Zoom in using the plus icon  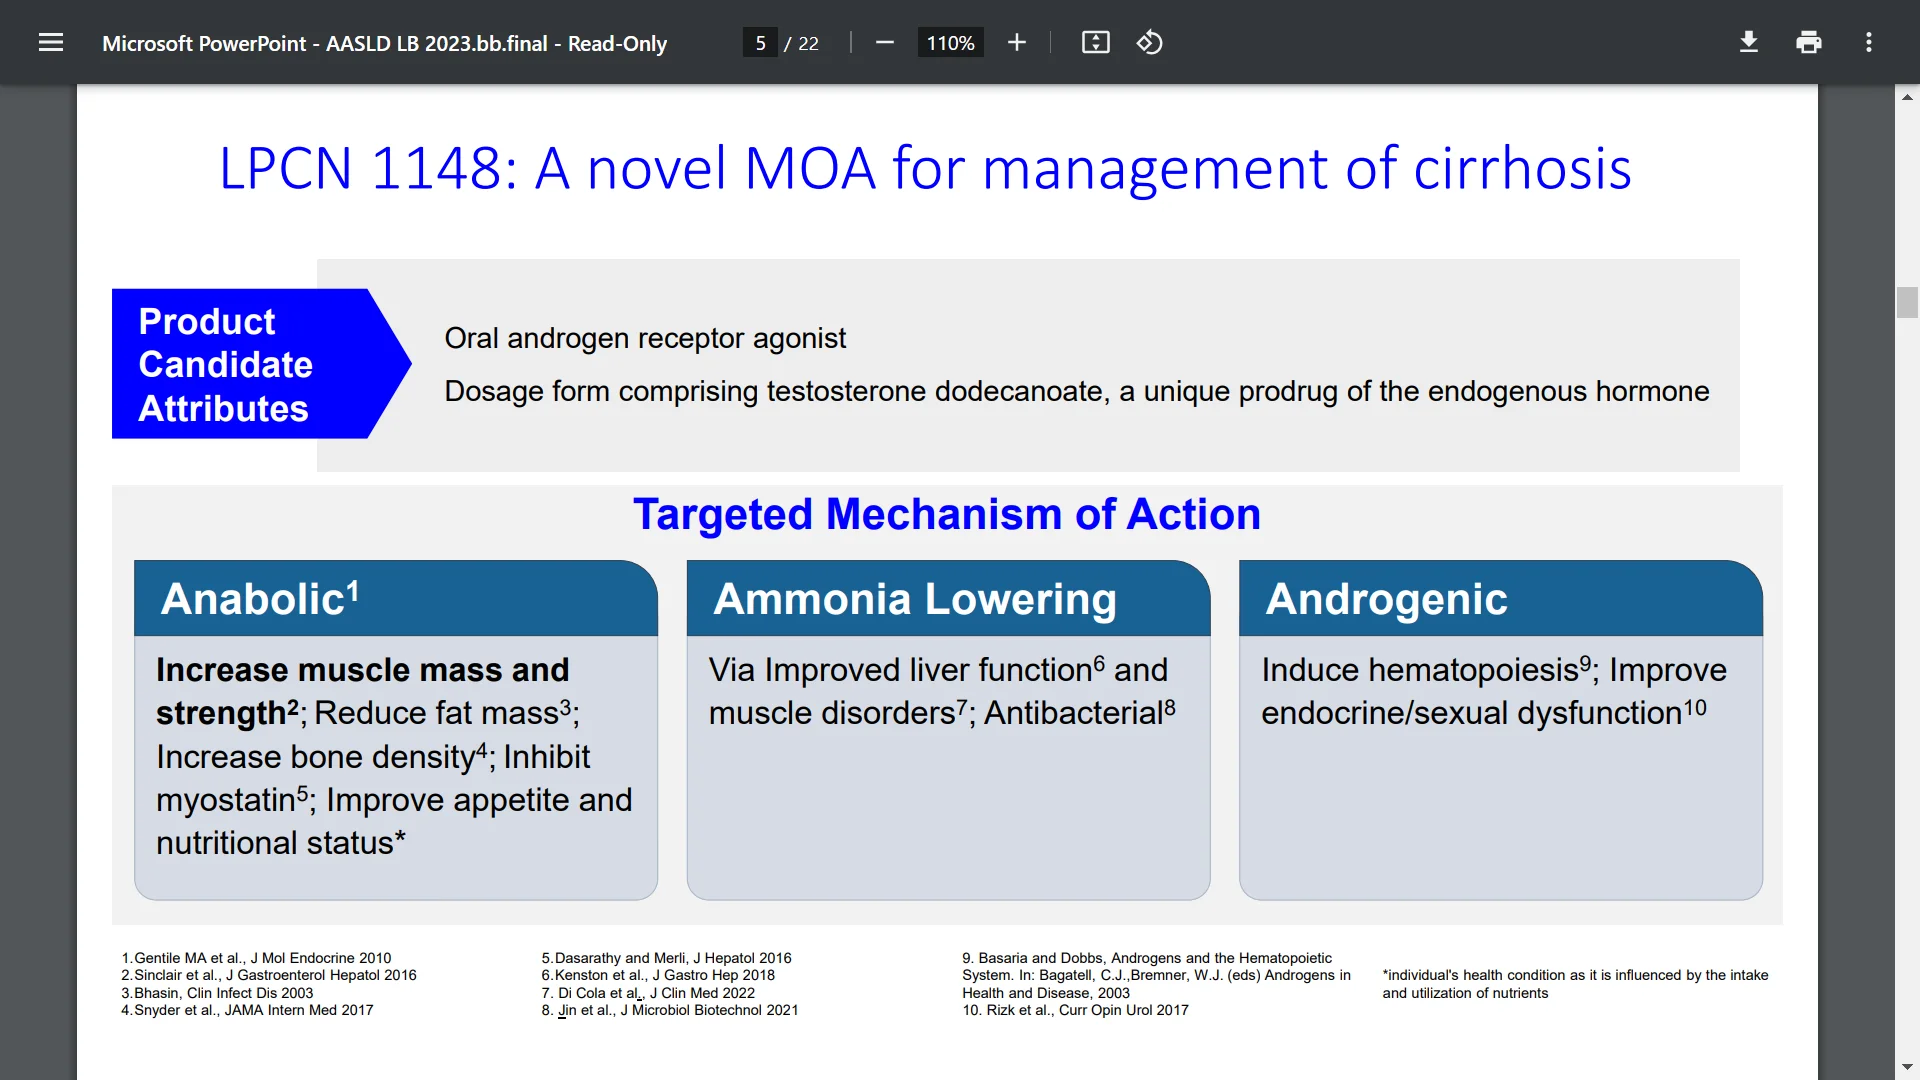click(x=1016, y=42)
